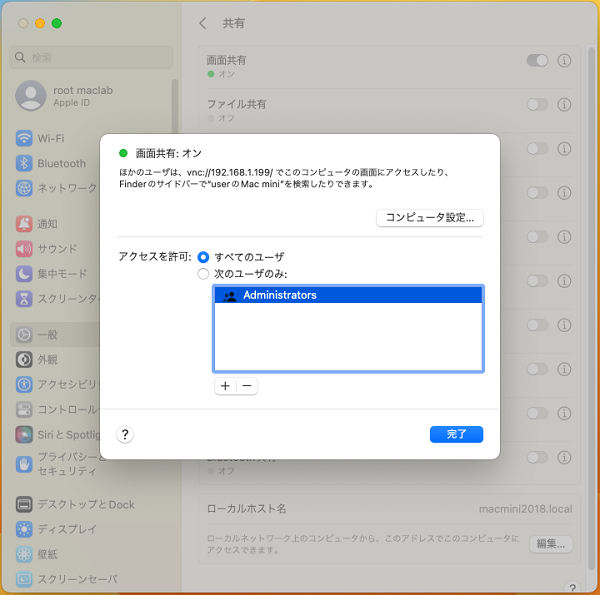Click the 画面共有: オン dialog heading

(x=169, y=153)
